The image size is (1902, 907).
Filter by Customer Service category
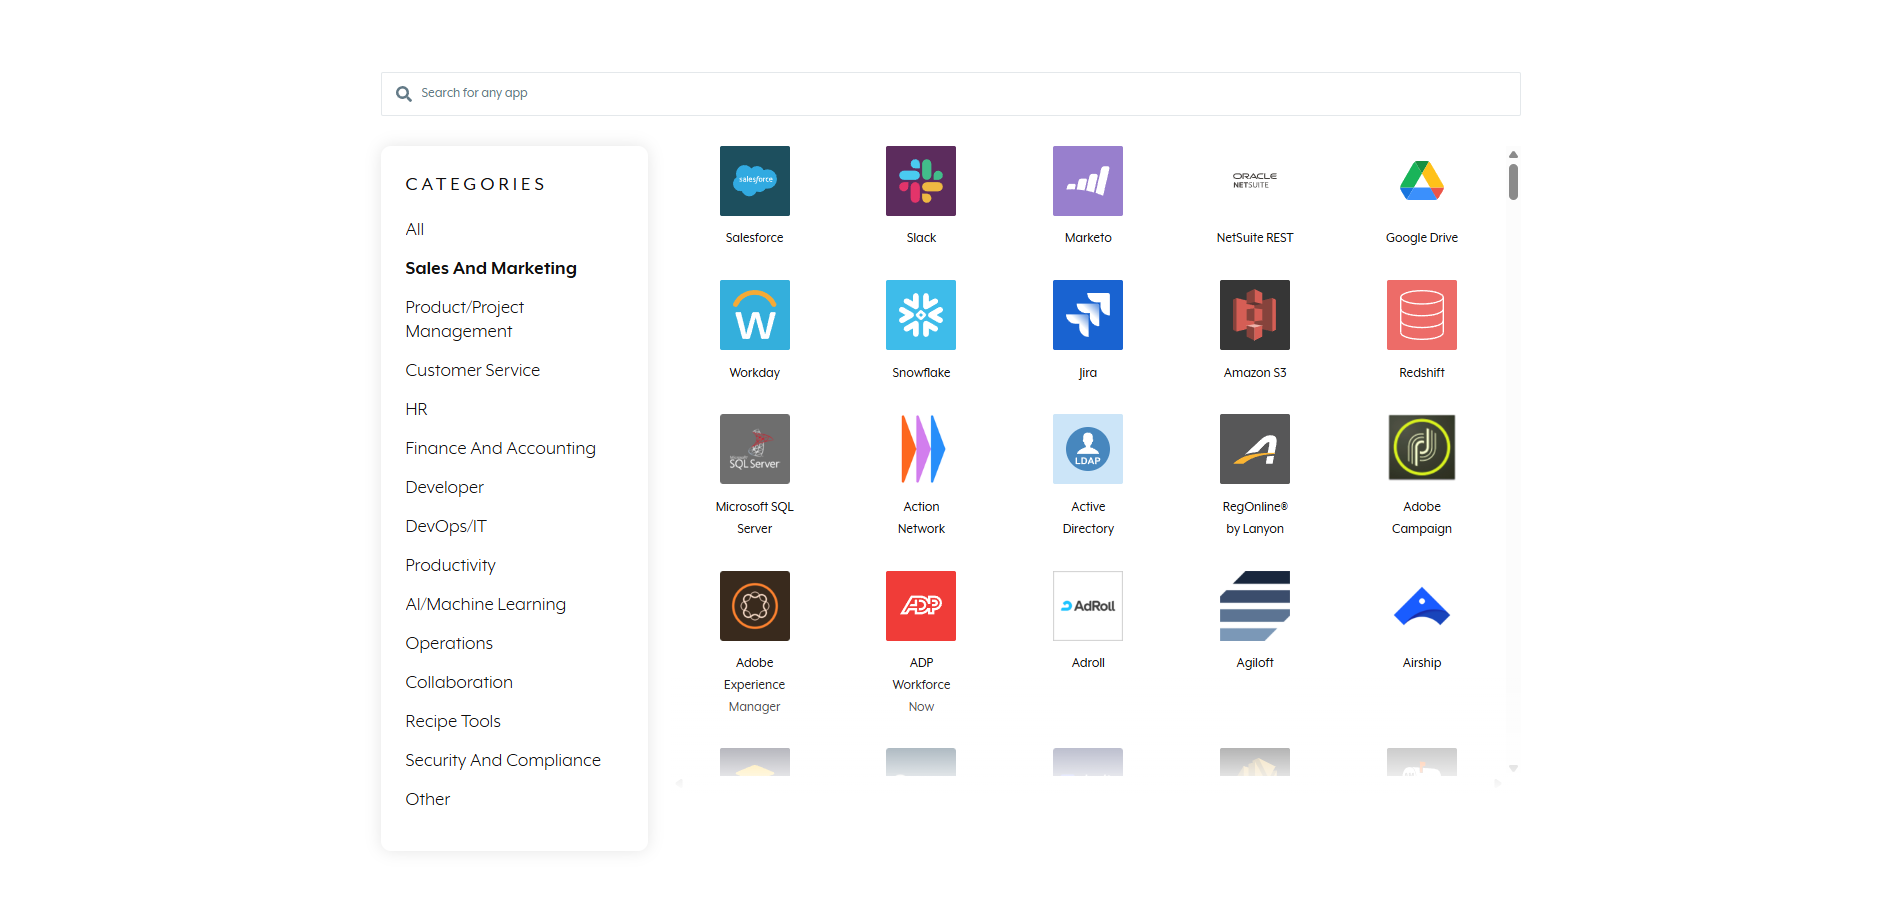click(x=472, y=370)
